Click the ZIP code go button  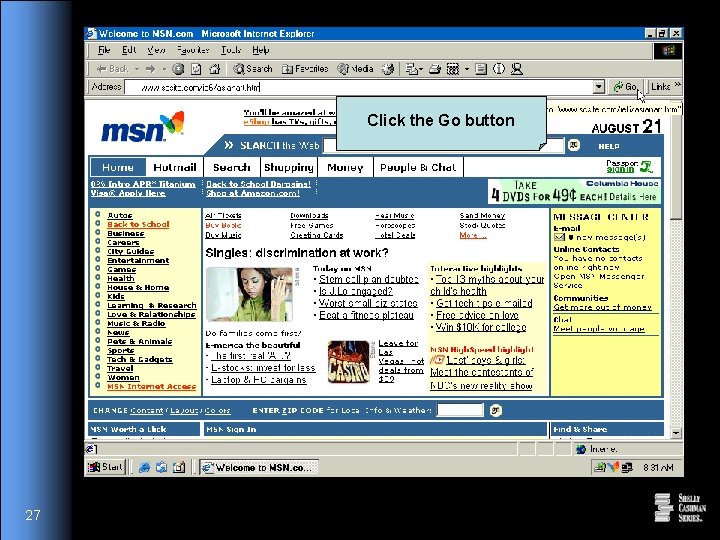495,410
